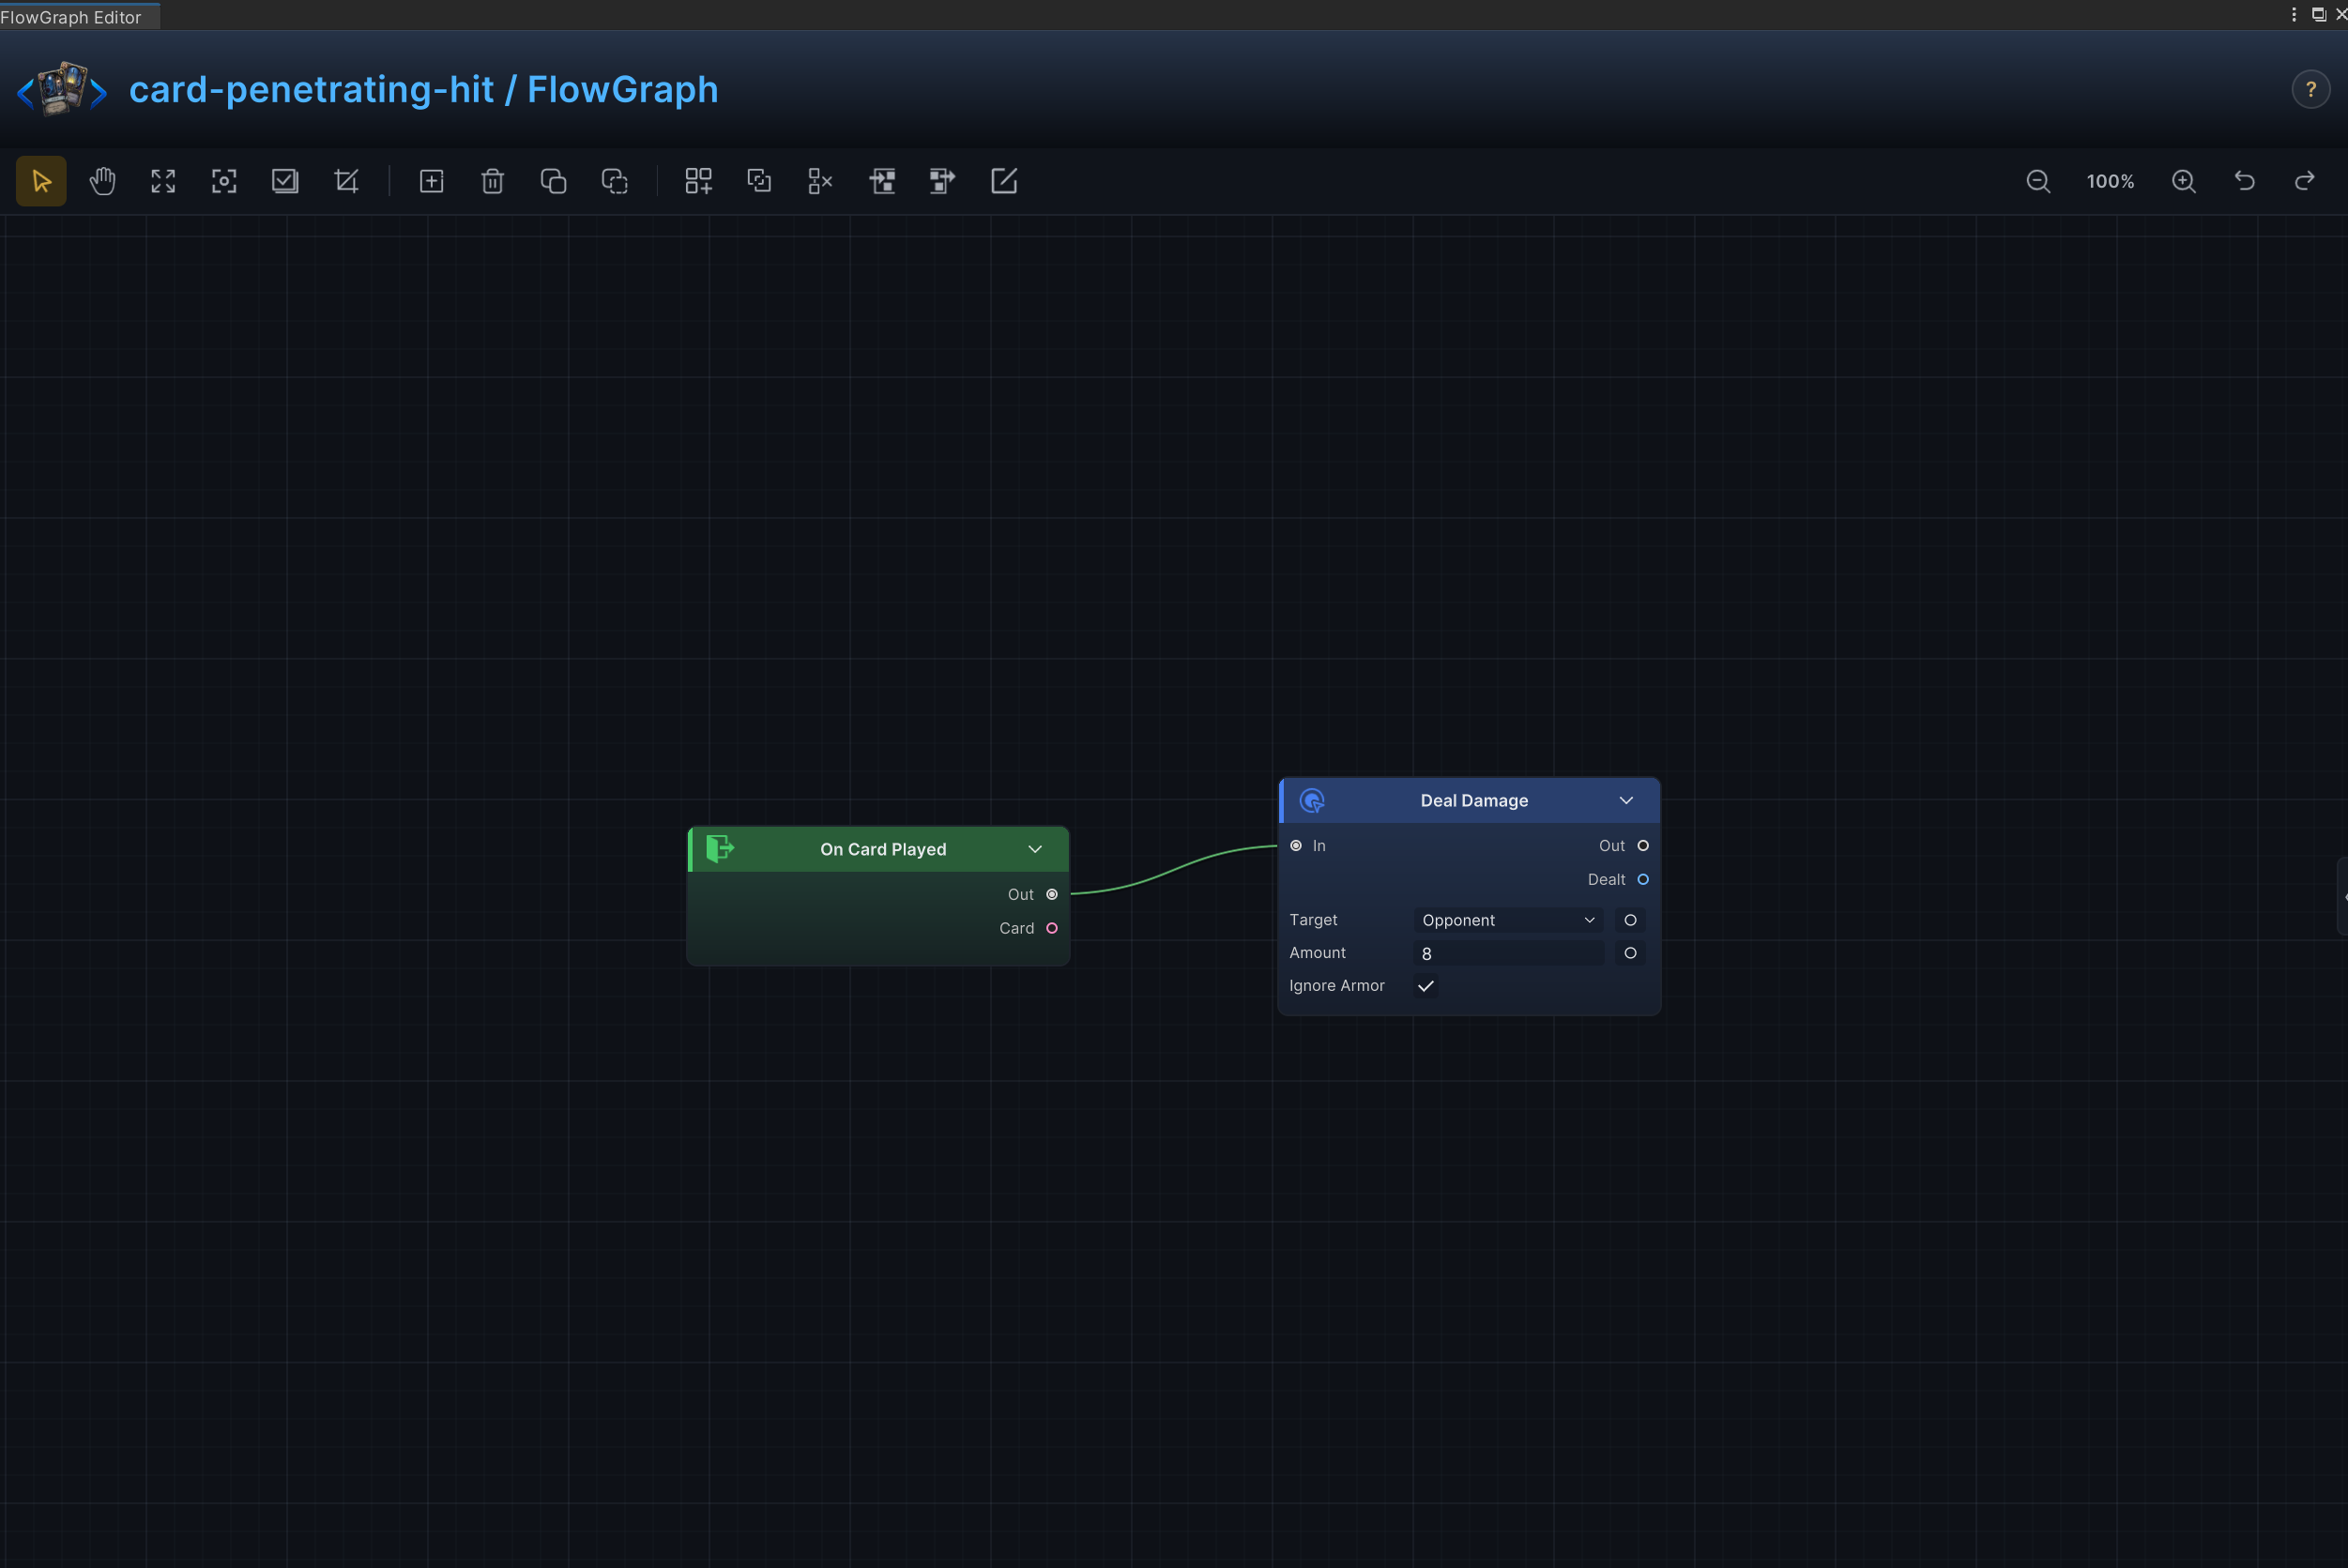
Task: Click the 100% zoom level readout
Action: click(2110, 181)
